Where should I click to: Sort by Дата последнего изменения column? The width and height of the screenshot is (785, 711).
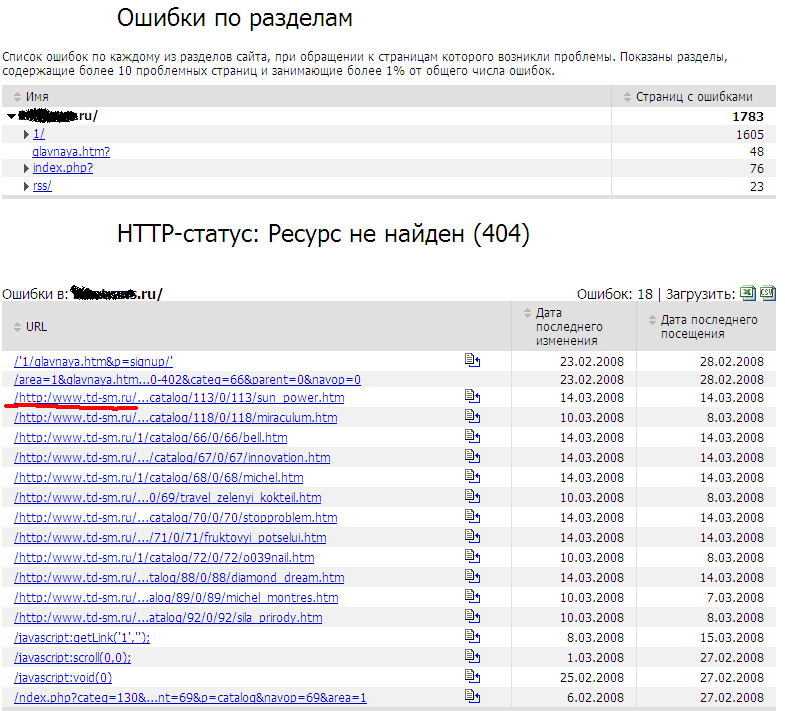pos(568,327)
